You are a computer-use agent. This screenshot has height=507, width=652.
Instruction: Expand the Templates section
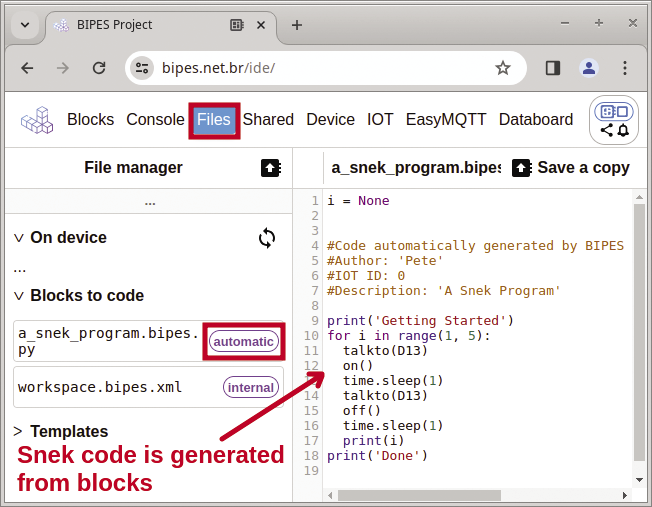(18, 431)
